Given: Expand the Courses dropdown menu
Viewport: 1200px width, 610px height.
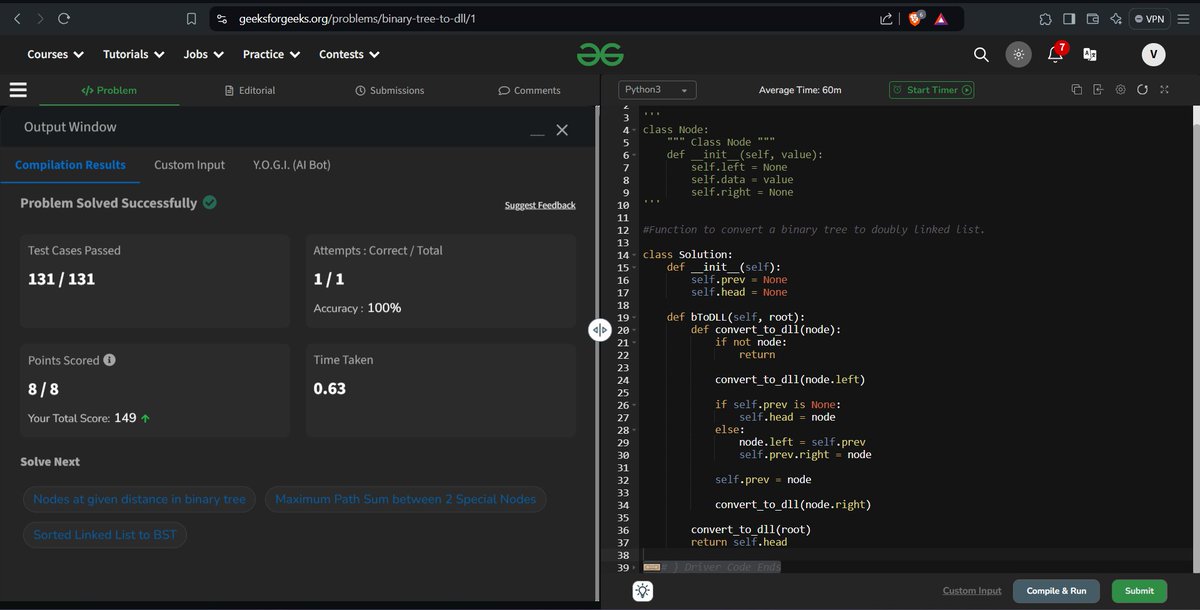Looking at the screenshot, I should click(x=55, y=55).
